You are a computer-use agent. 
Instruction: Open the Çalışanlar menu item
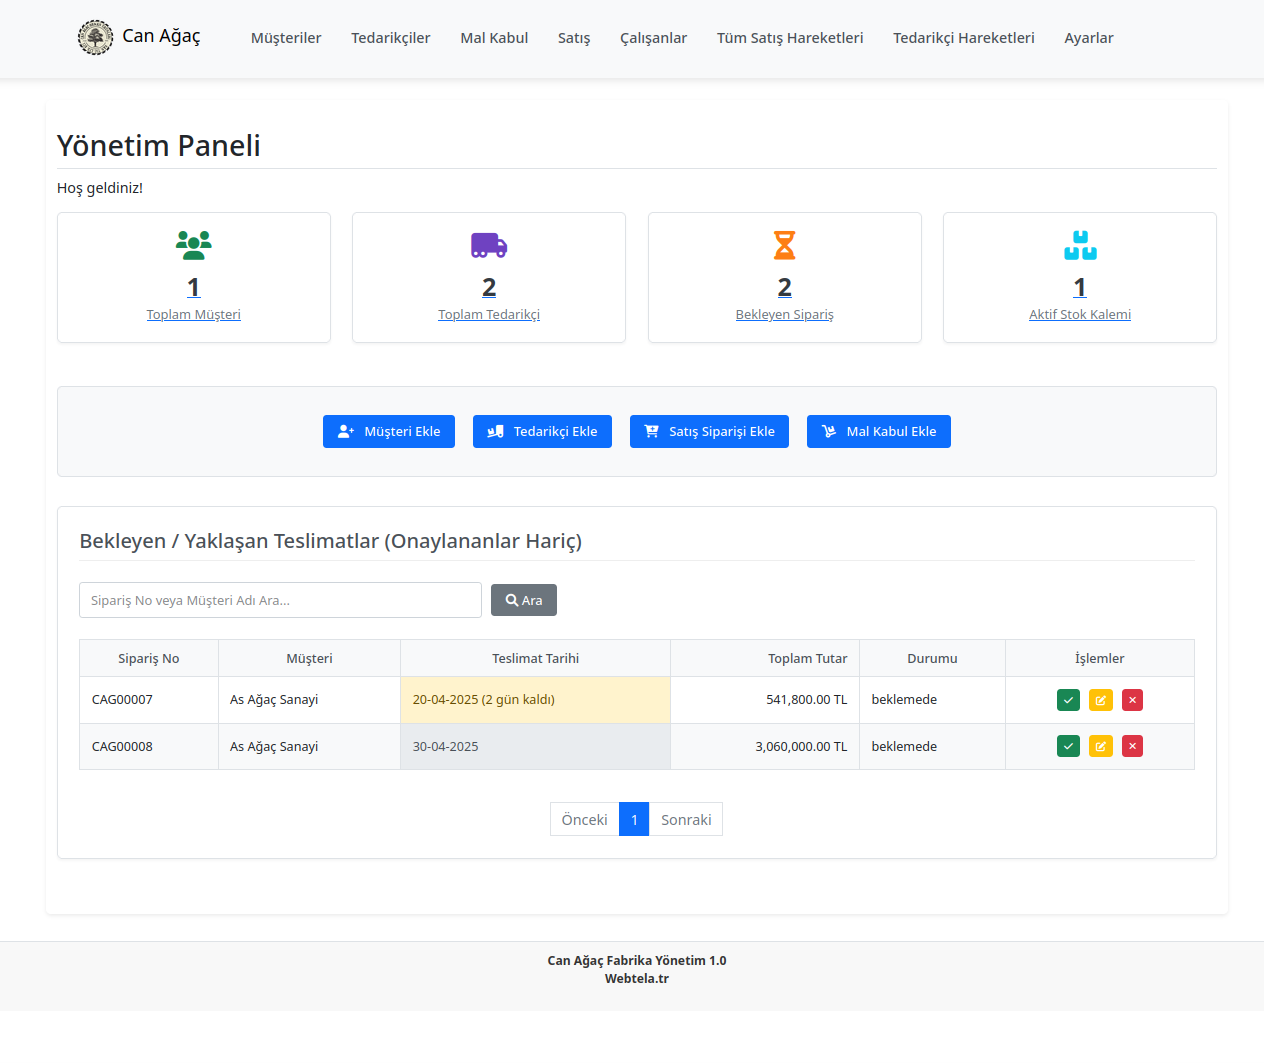(x=654, y=38)
